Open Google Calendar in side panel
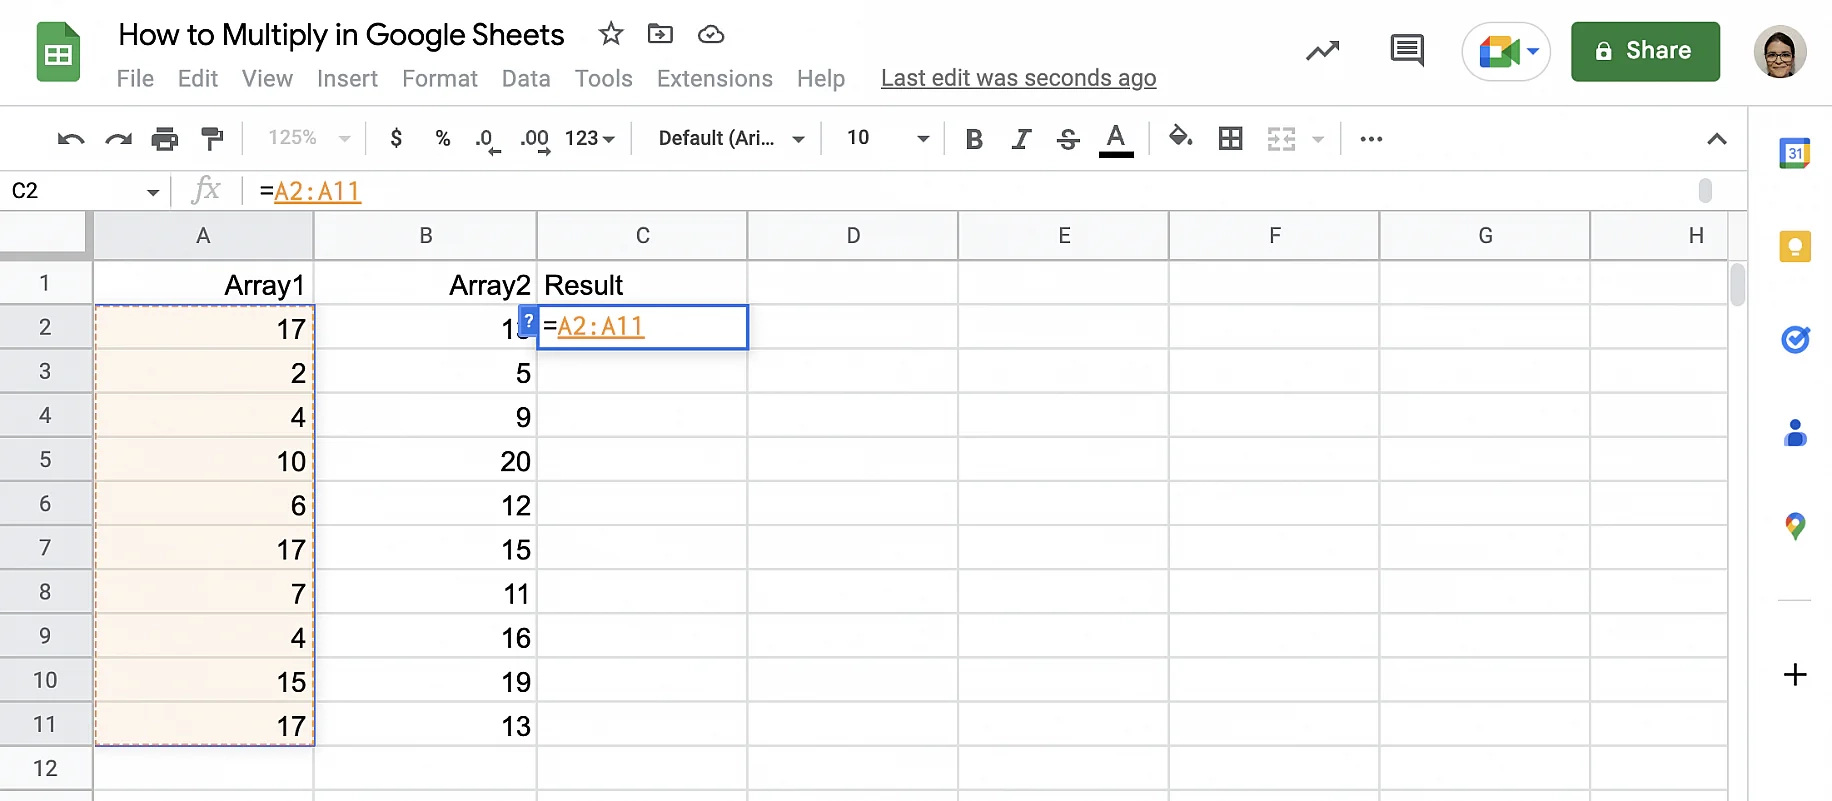 (1795, 153)
